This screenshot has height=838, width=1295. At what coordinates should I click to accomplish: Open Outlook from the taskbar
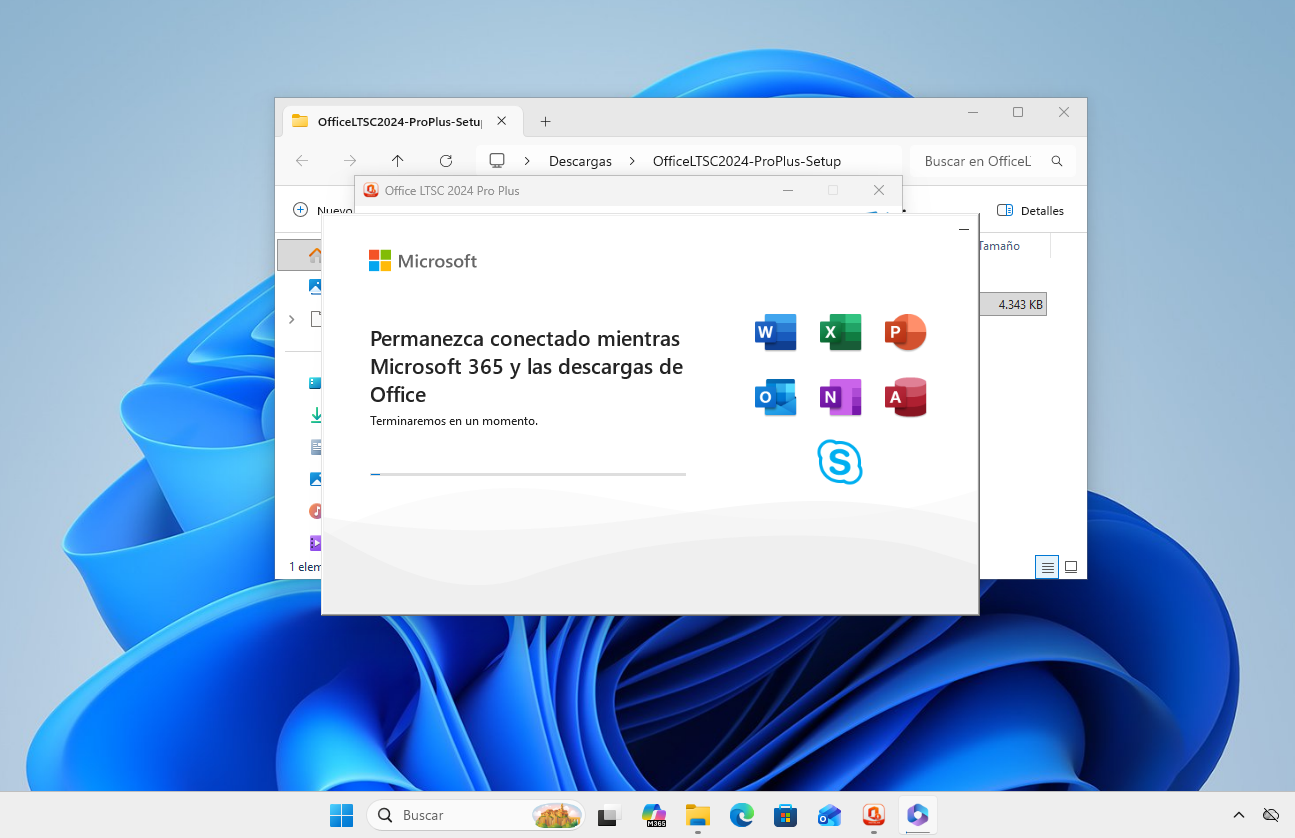pyautogui.click(x=829, y=815)
